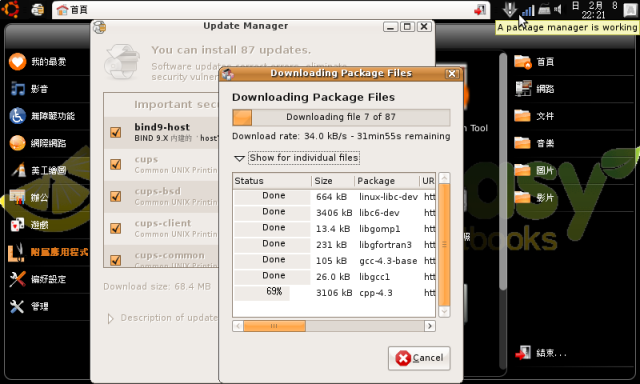Select the cpp-4.3 row at 69%
The height and width of the screenshot is (384, 640).
334,293
